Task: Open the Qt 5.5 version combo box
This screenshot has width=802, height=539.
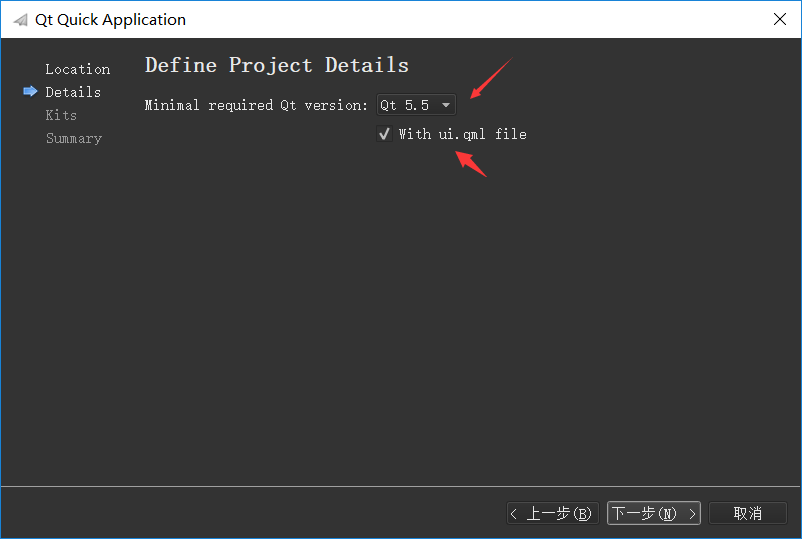Action: pos(416,105)
